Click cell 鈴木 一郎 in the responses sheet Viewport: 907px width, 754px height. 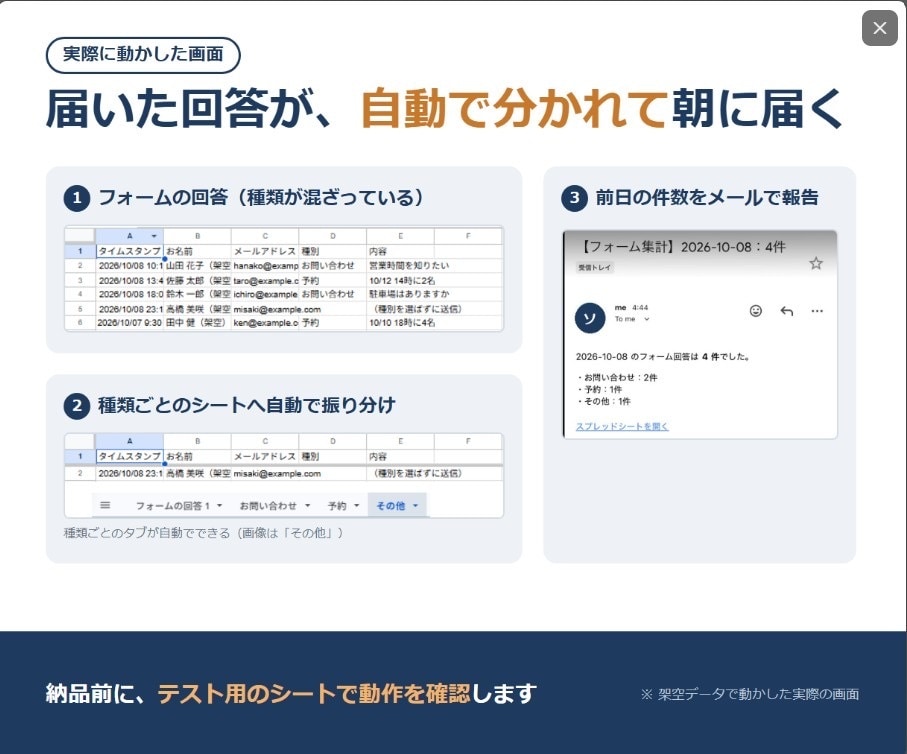tap(197, 294)
